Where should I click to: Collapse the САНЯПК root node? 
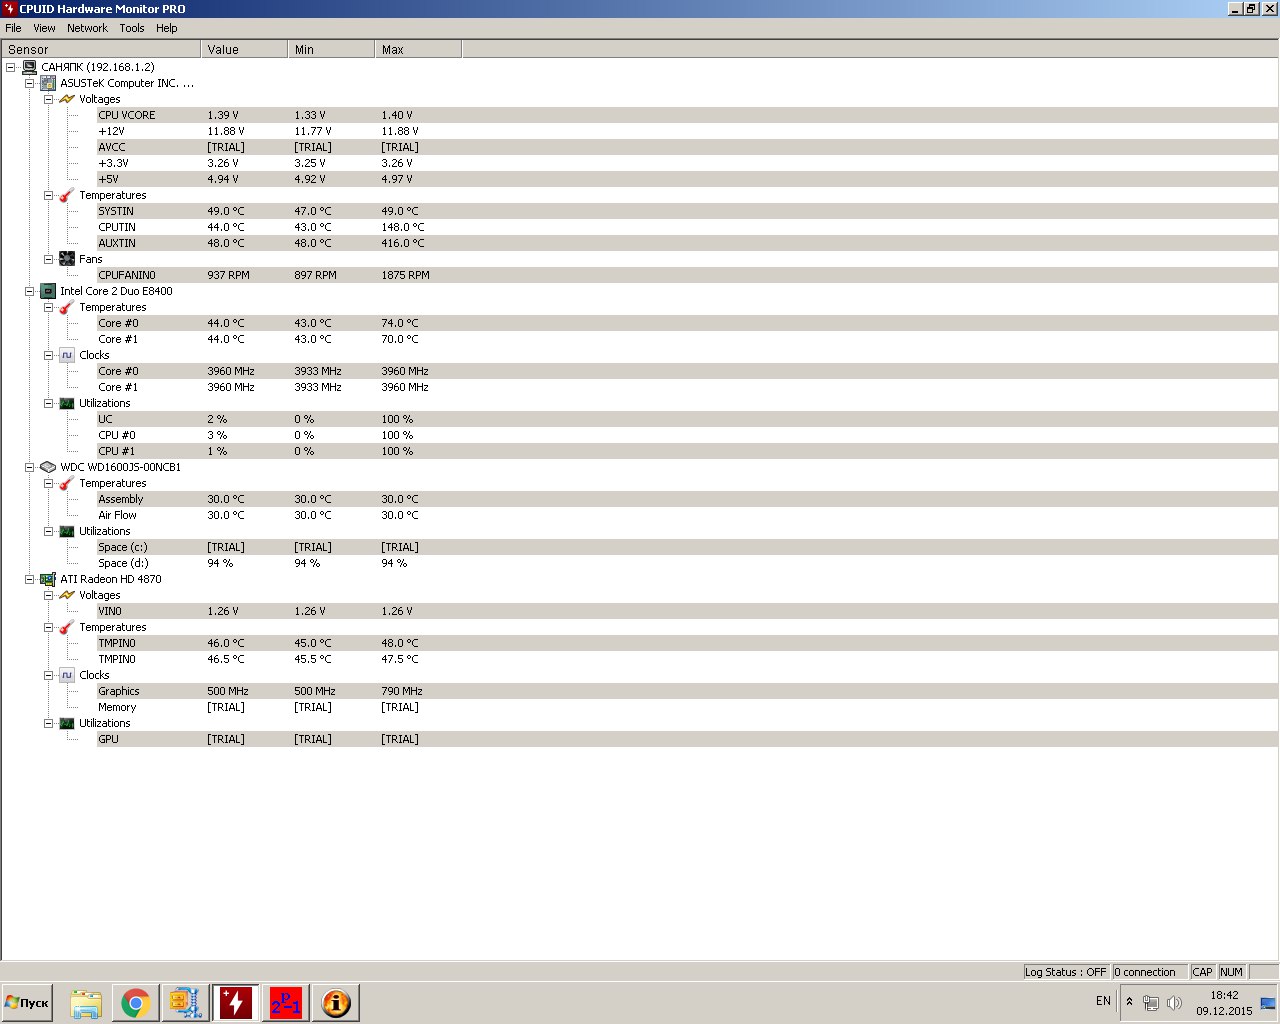point(11,67)
